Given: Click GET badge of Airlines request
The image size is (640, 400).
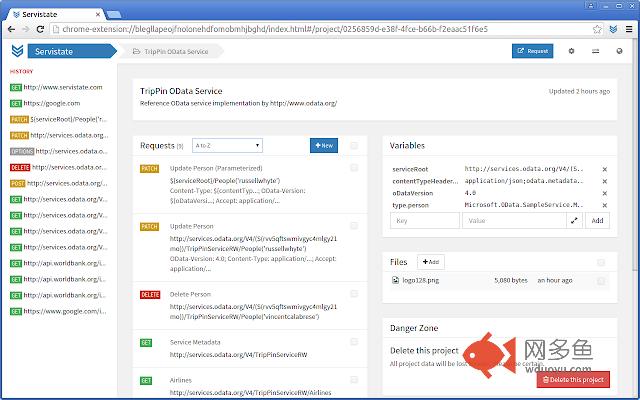Looking at the screenshot, I should 146,380.
